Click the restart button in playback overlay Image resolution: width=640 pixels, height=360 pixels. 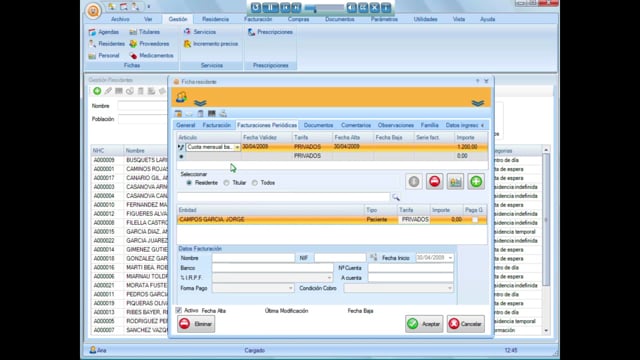click(x=256, y=7)
